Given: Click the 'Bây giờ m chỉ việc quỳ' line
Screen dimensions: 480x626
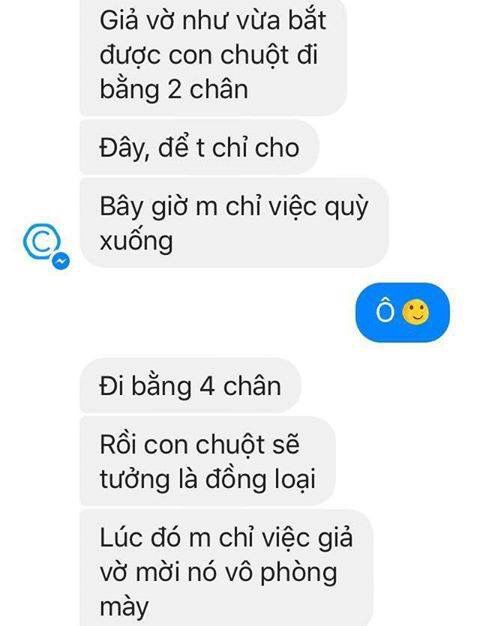Looking at the screenshot, I should point(233,207).
